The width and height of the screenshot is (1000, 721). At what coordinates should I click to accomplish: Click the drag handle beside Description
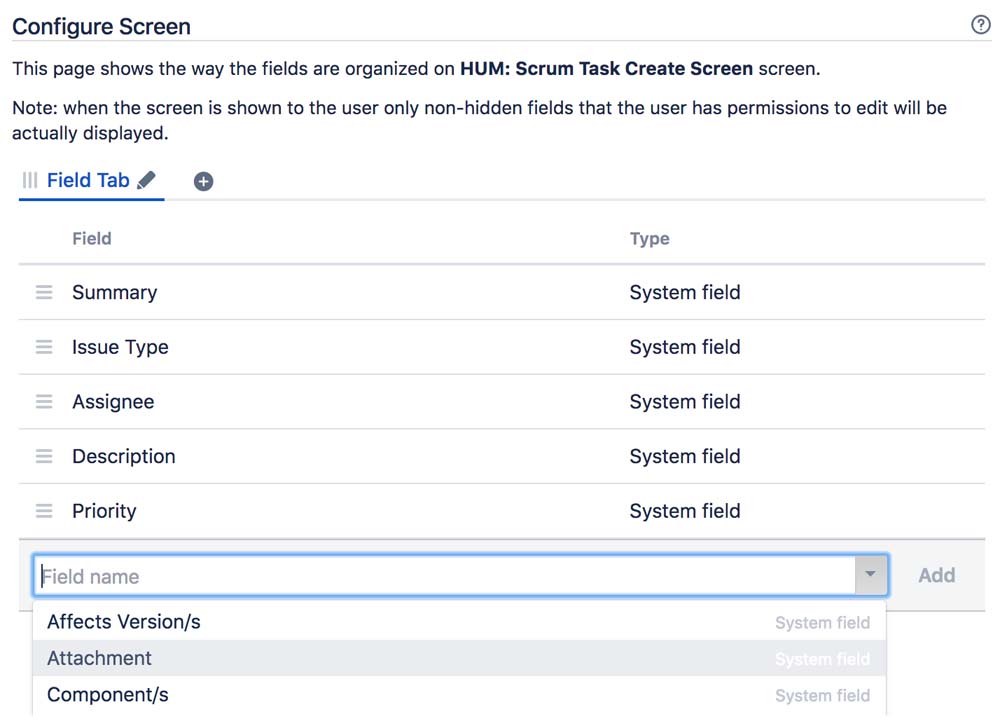pos(44,456)
